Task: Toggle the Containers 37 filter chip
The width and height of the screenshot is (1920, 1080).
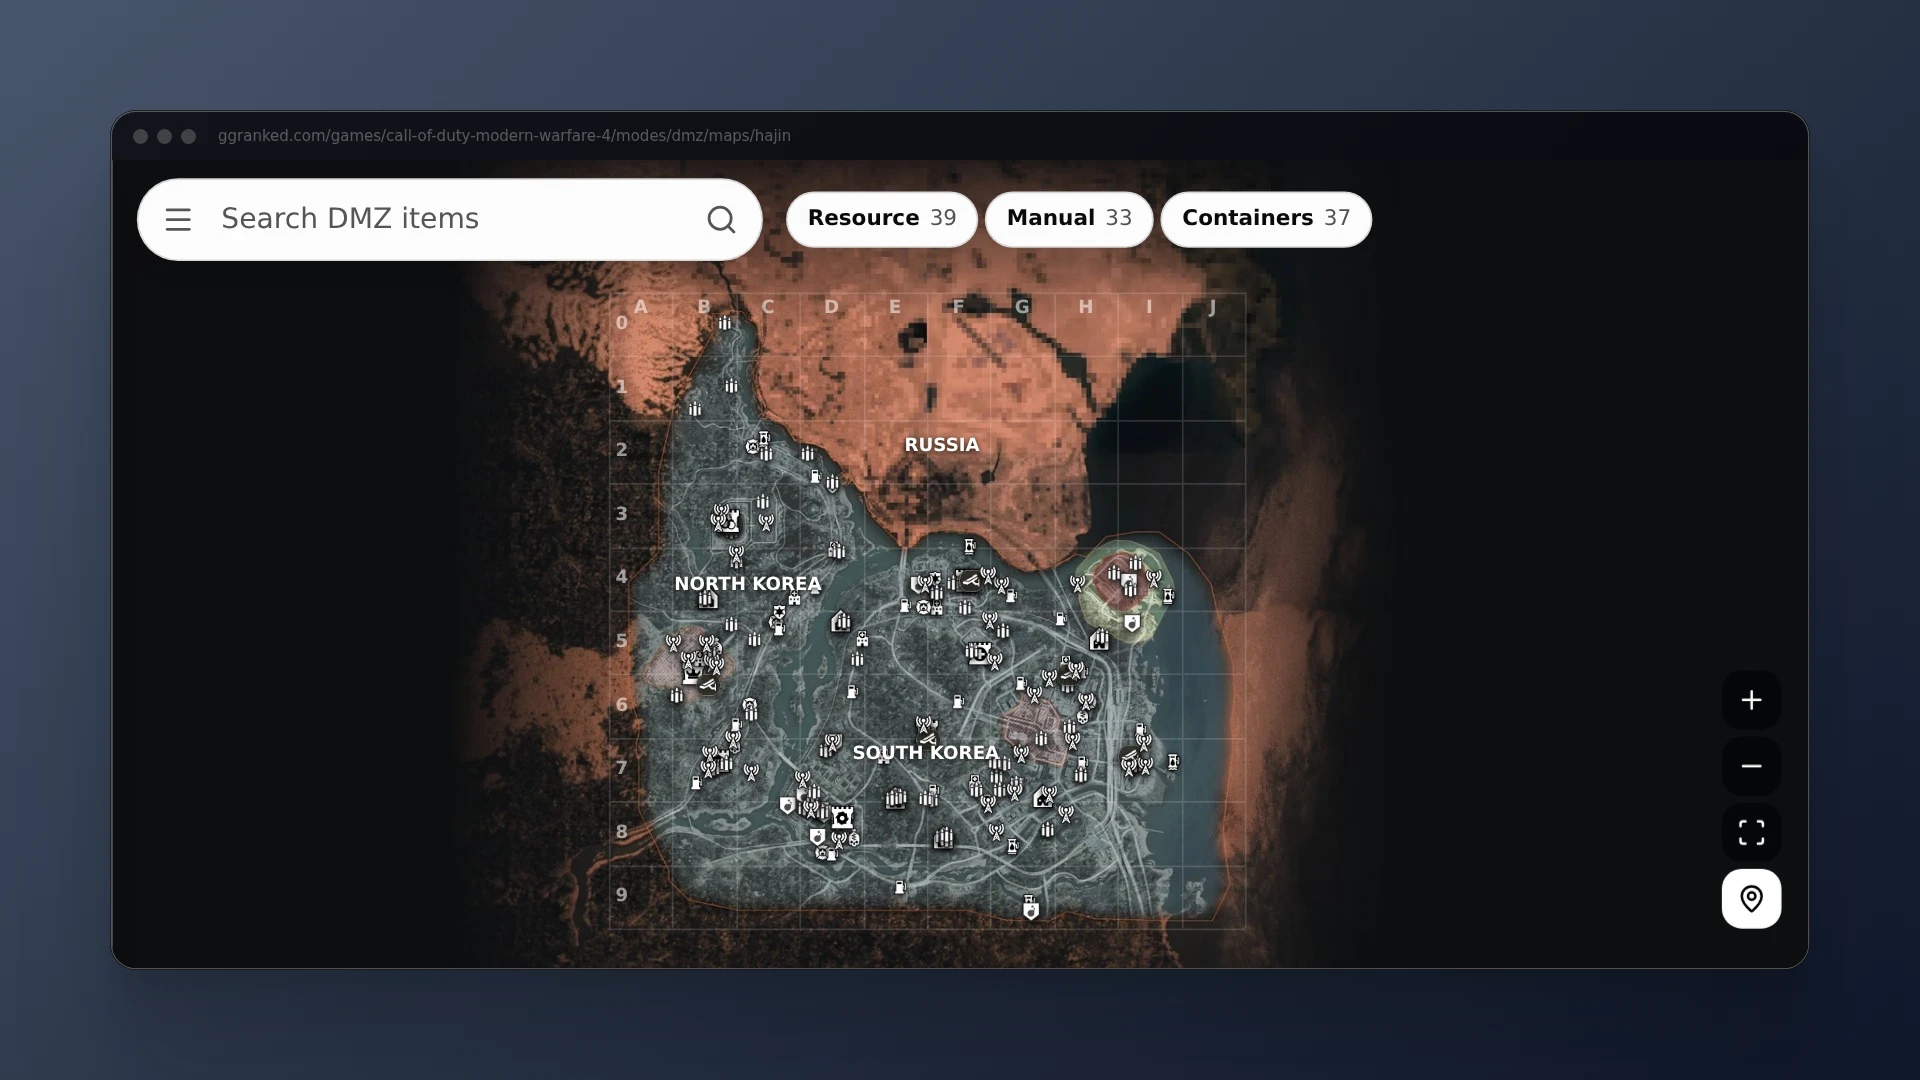Action: tap(1266, 219)
